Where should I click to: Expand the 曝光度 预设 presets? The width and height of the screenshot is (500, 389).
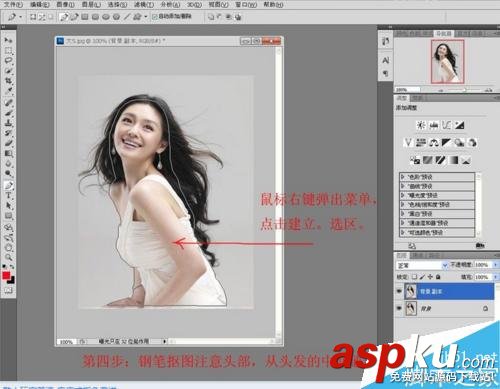[x=403, y=195]
